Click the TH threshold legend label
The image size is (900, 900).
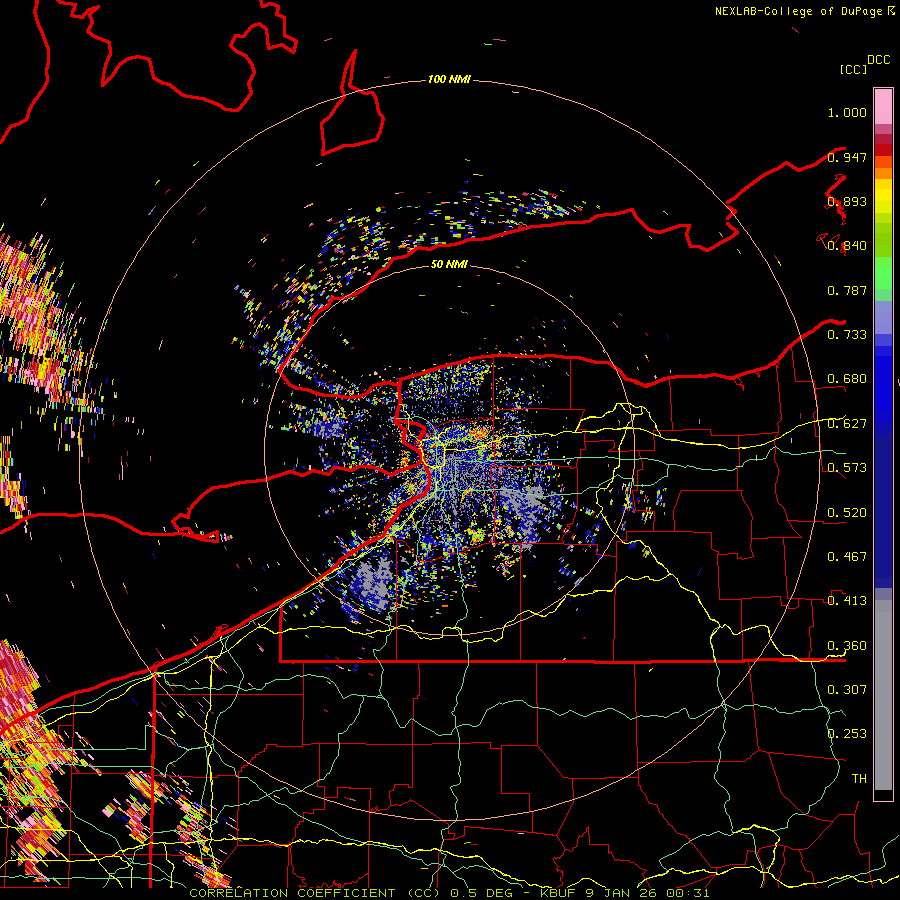coord(859,779)
